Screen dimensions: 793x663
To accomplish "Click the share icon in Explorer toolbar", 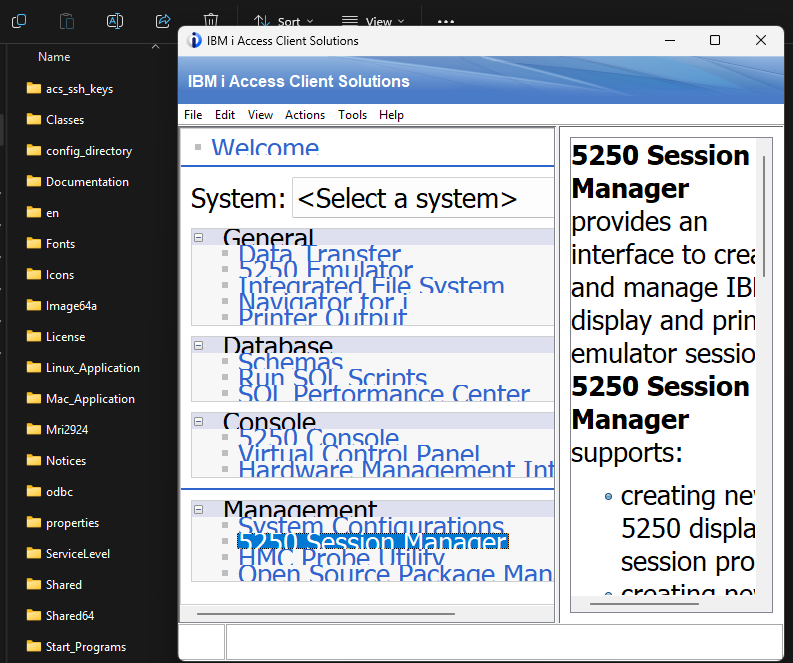I will click(x=163, y=21).
